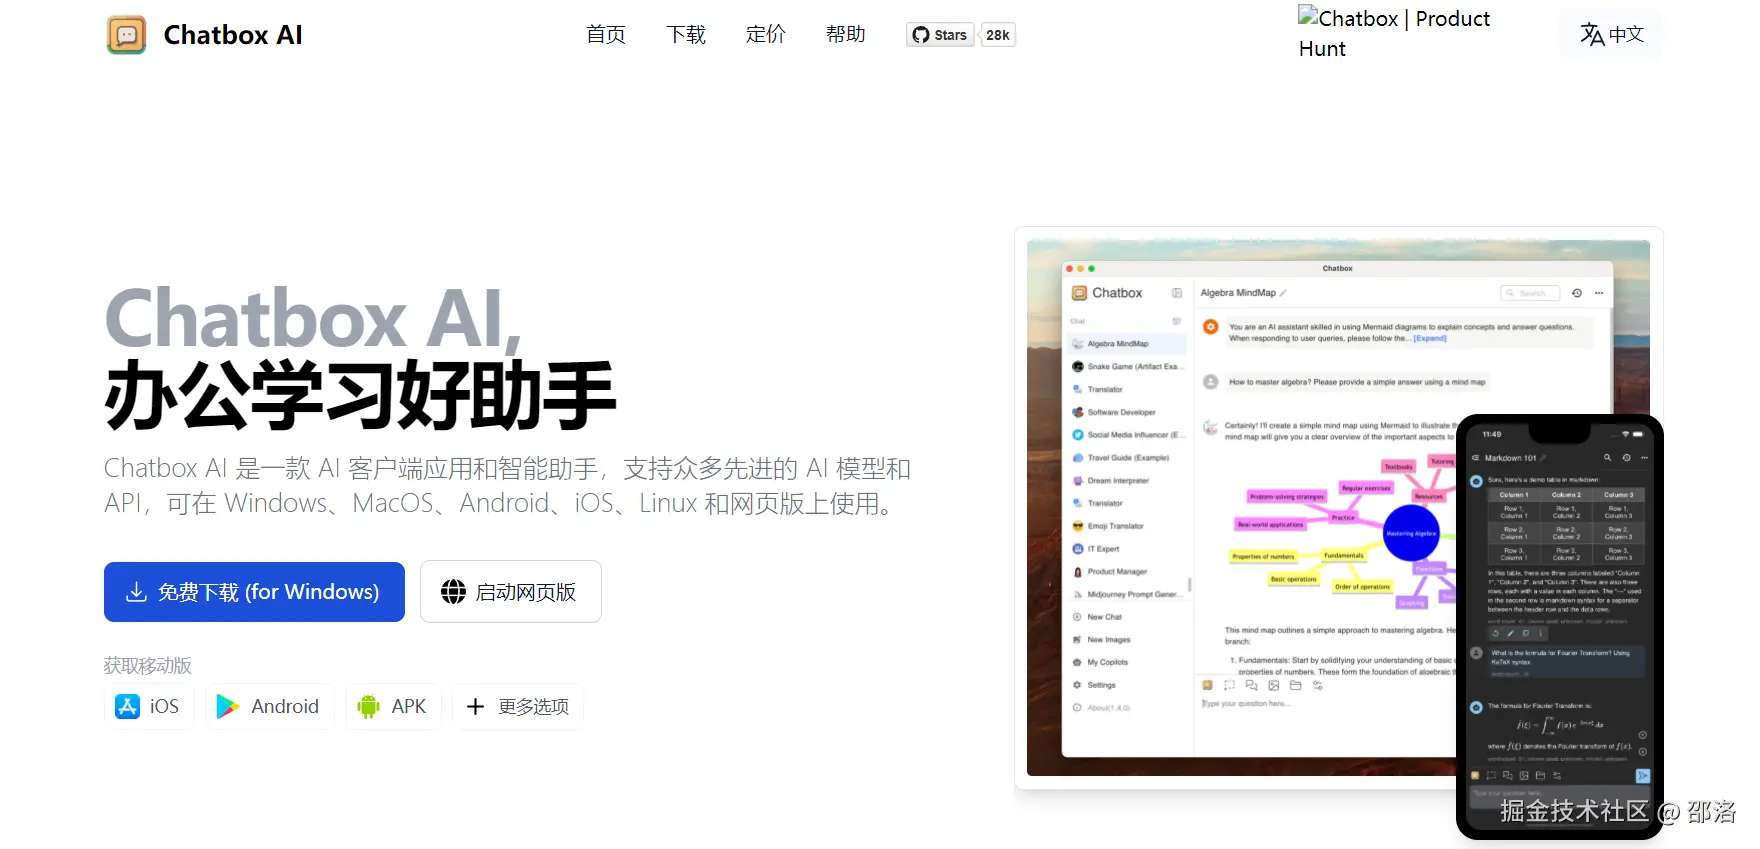Click the globe icon on 启动网页版
This screenshot has height=849, width=1760.
point(454,592)
